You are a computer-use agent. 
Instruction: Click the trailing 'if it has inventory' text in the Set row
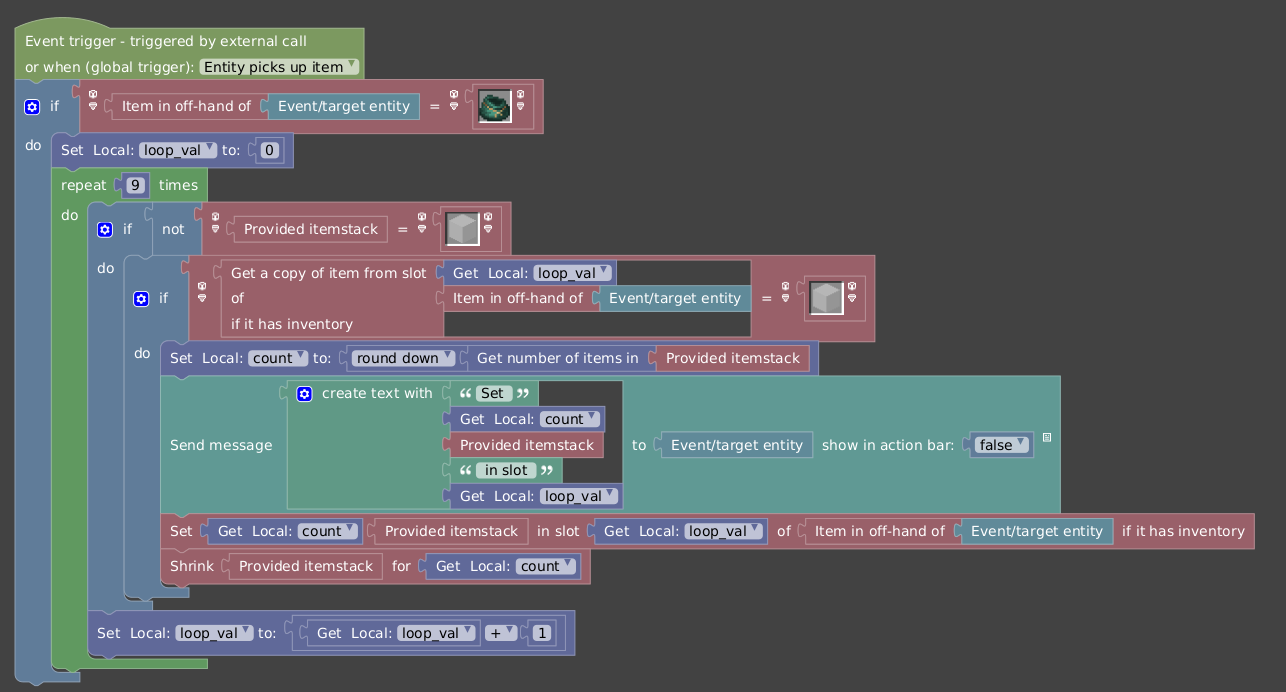(x=1184, y=531)
